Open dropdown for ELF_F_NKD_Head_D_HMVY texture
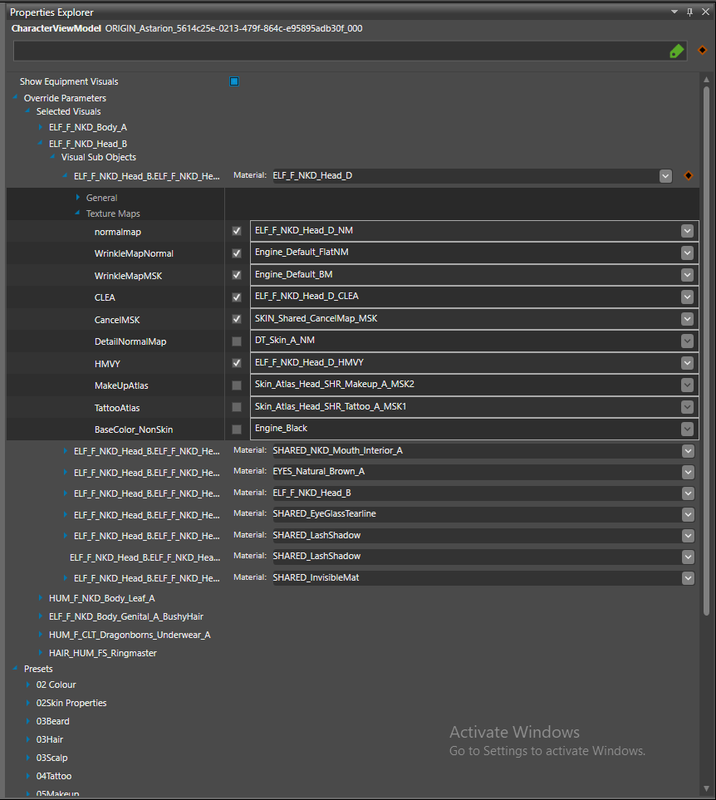This screenshot has height=800, width=716. coord(687,363)
